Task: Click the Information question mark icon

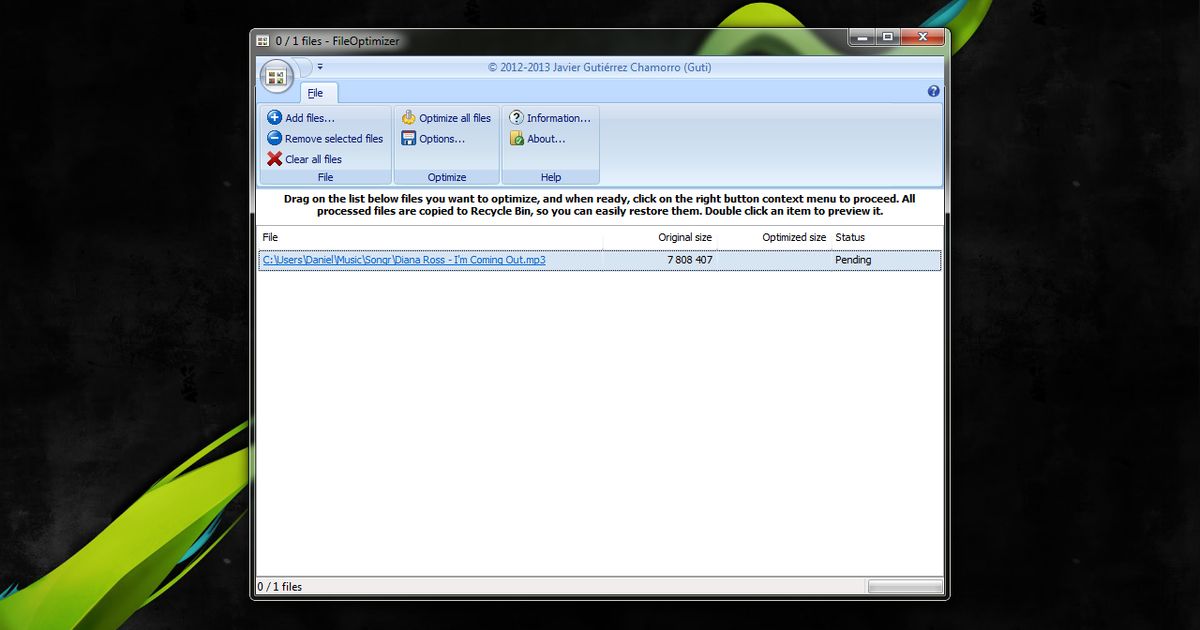Action: pyautogui.click(x=515, y=117)
